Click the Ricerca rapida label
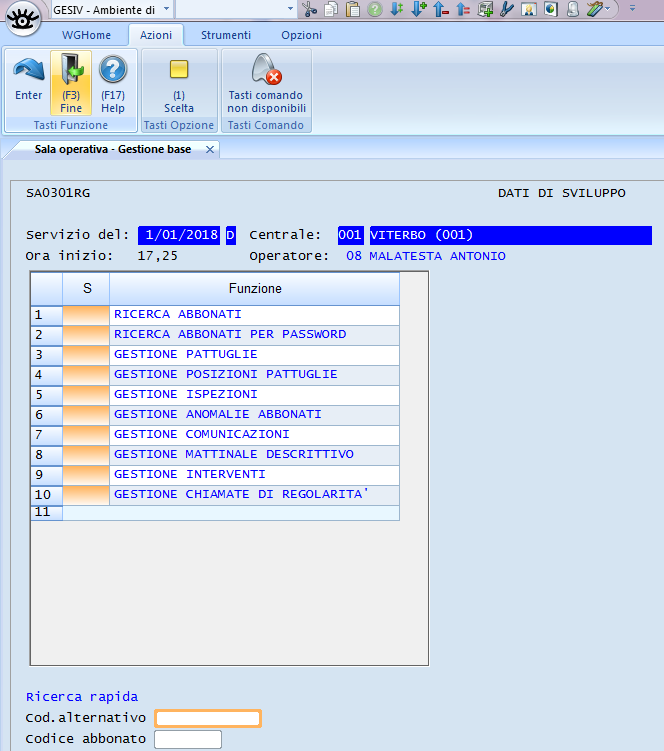Viewport: 664px width, 751px height. pos(82,697)
